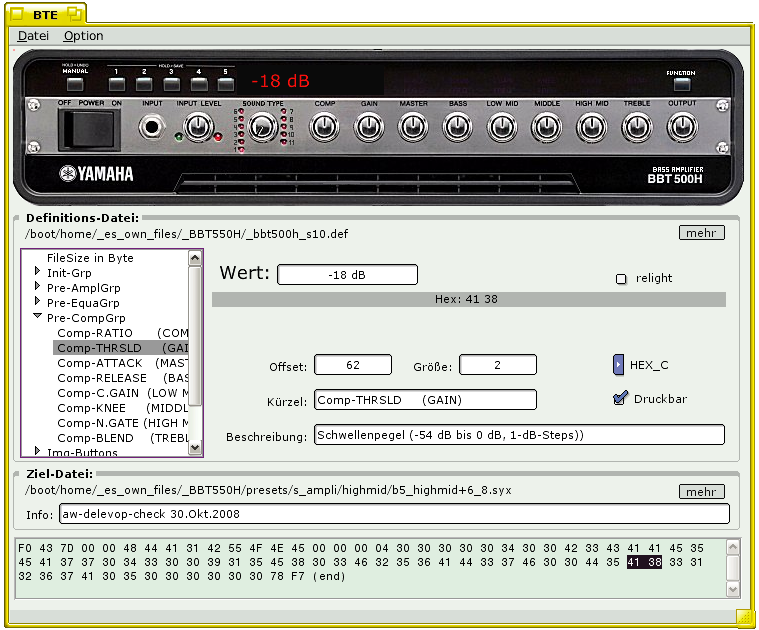Click the BTE window tab title
Viewport: 759px width, 630px height.
click(x=45, y=15)
